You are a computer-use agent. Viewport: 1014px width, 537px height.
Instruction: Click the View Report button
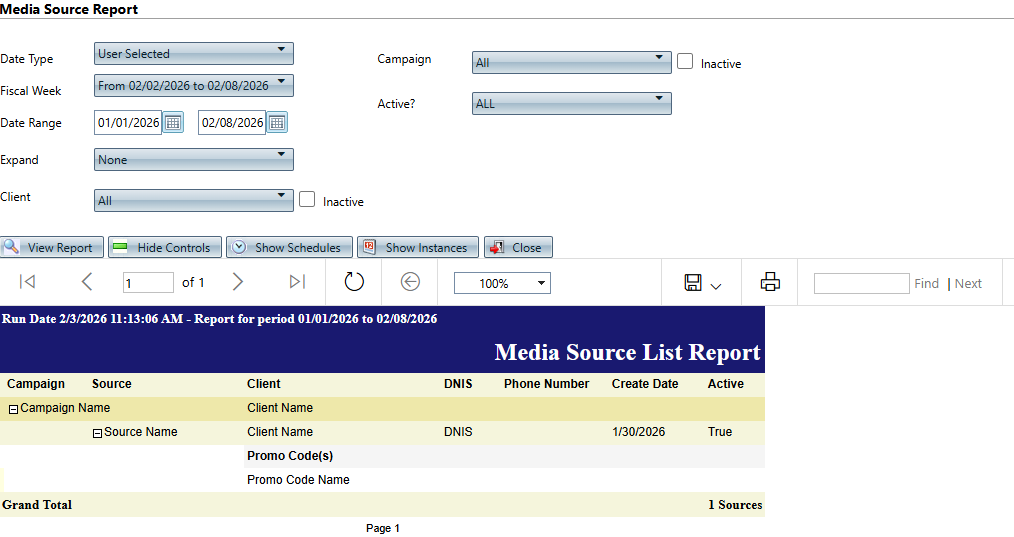coord(51,248)
